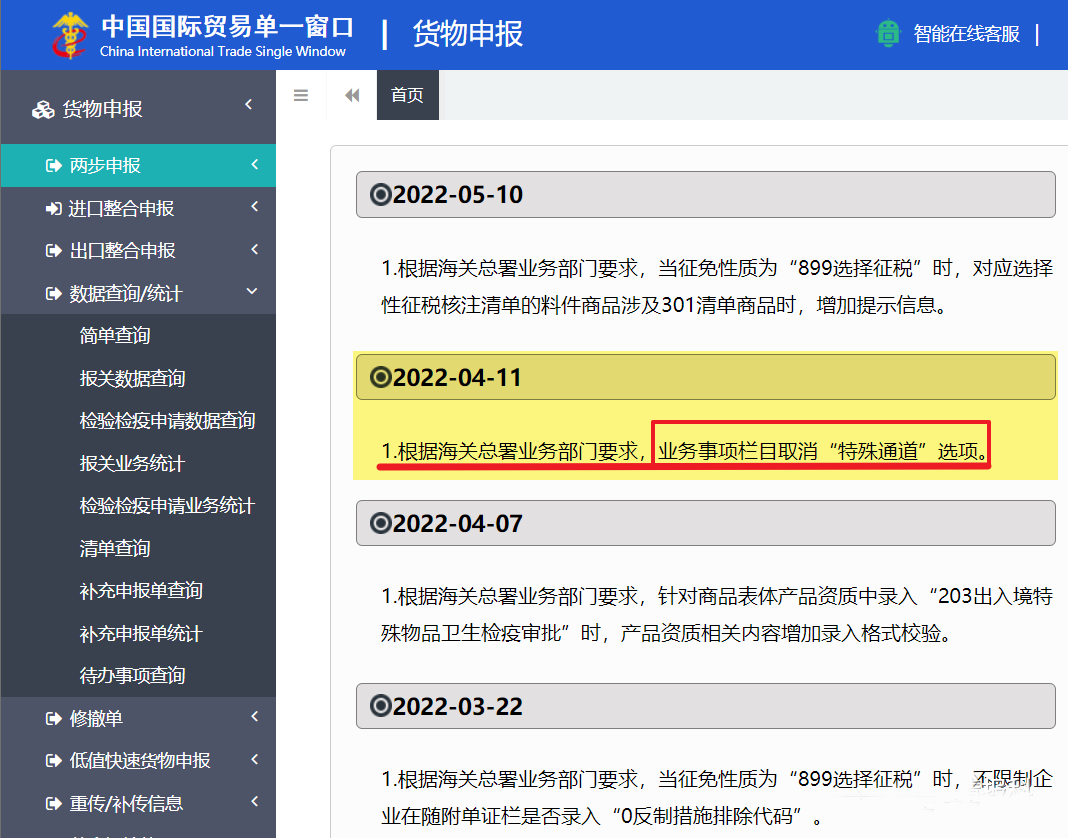The image size is (1068, 838).
Task: Switch to the 首页 tab
Action: tap(407, 96)
